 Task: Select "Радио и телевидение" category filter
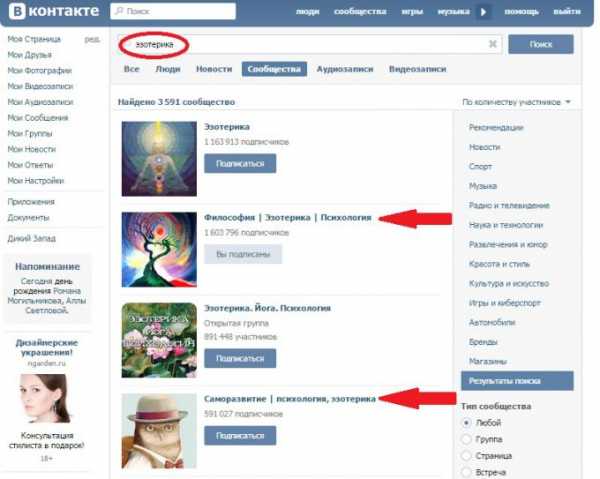509,206
